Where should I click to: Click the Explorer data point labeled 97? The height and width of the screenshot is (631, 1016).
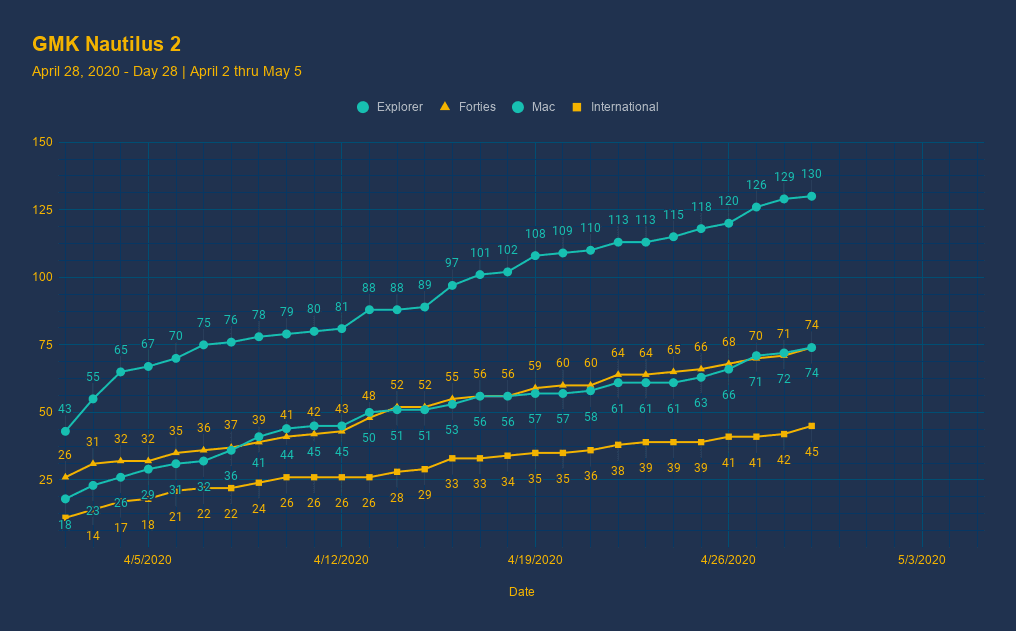pyautogui.click(x=452, y=285)
